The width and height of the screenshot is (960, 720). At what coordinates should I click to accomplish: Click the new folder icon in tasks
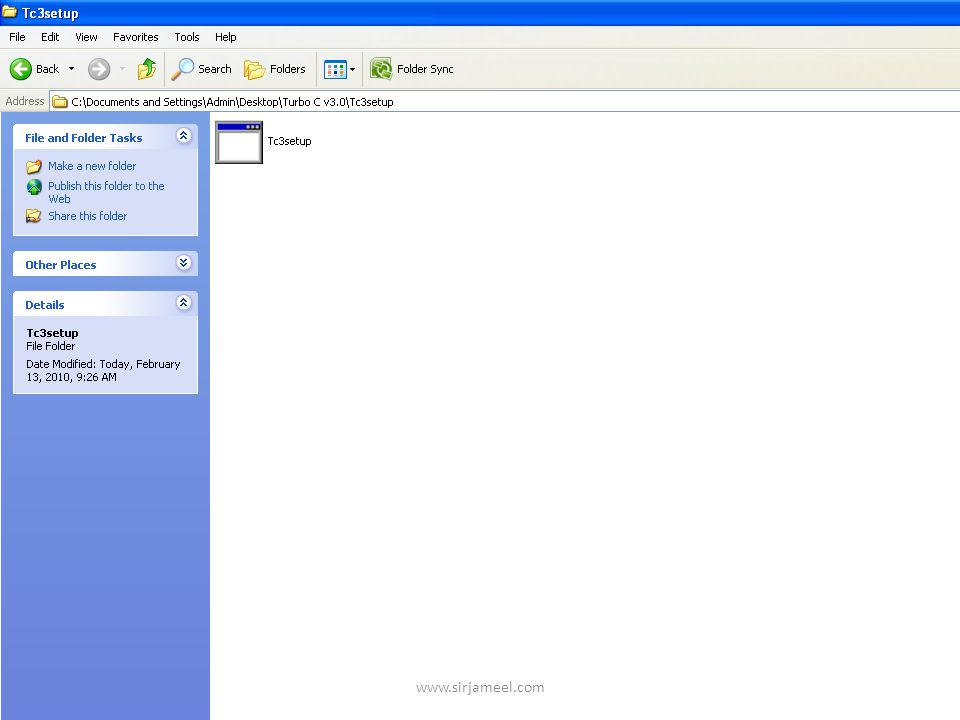tap(34, 167)
